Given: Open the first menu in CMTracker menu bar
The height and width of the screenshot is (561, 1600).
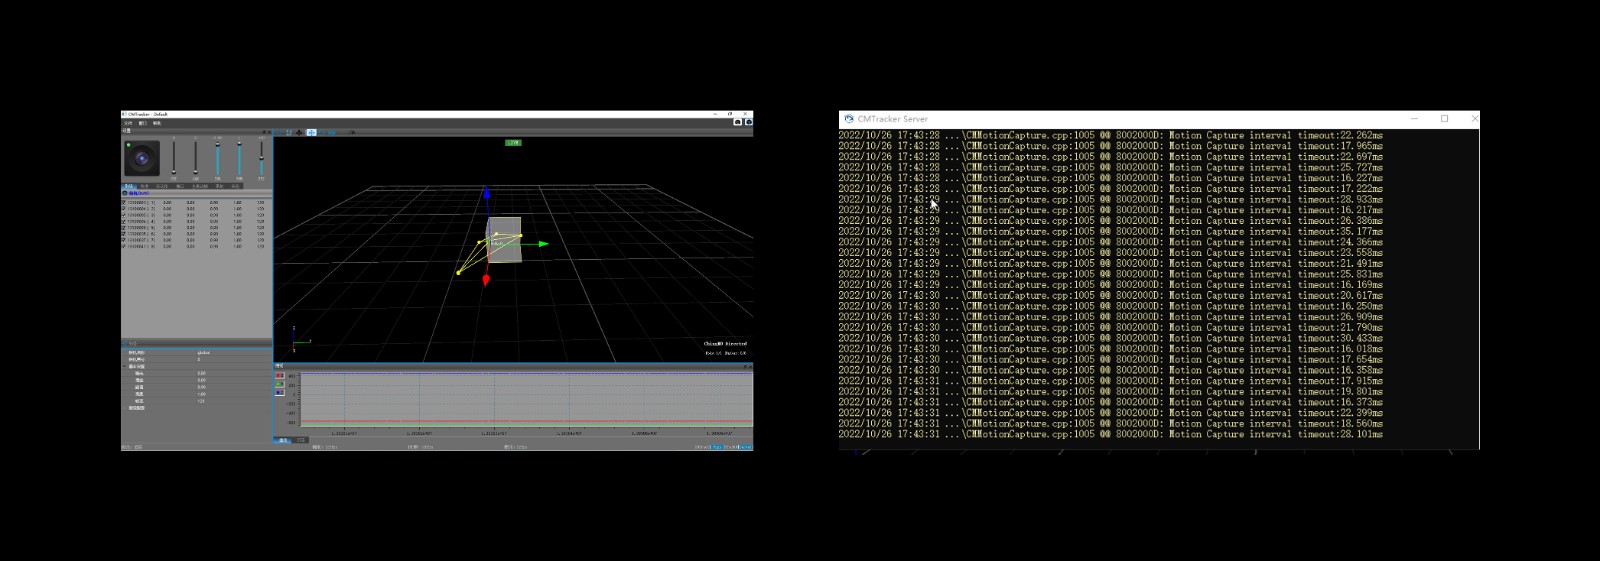Looking at the screenshot, I should (x=128, y=123).
